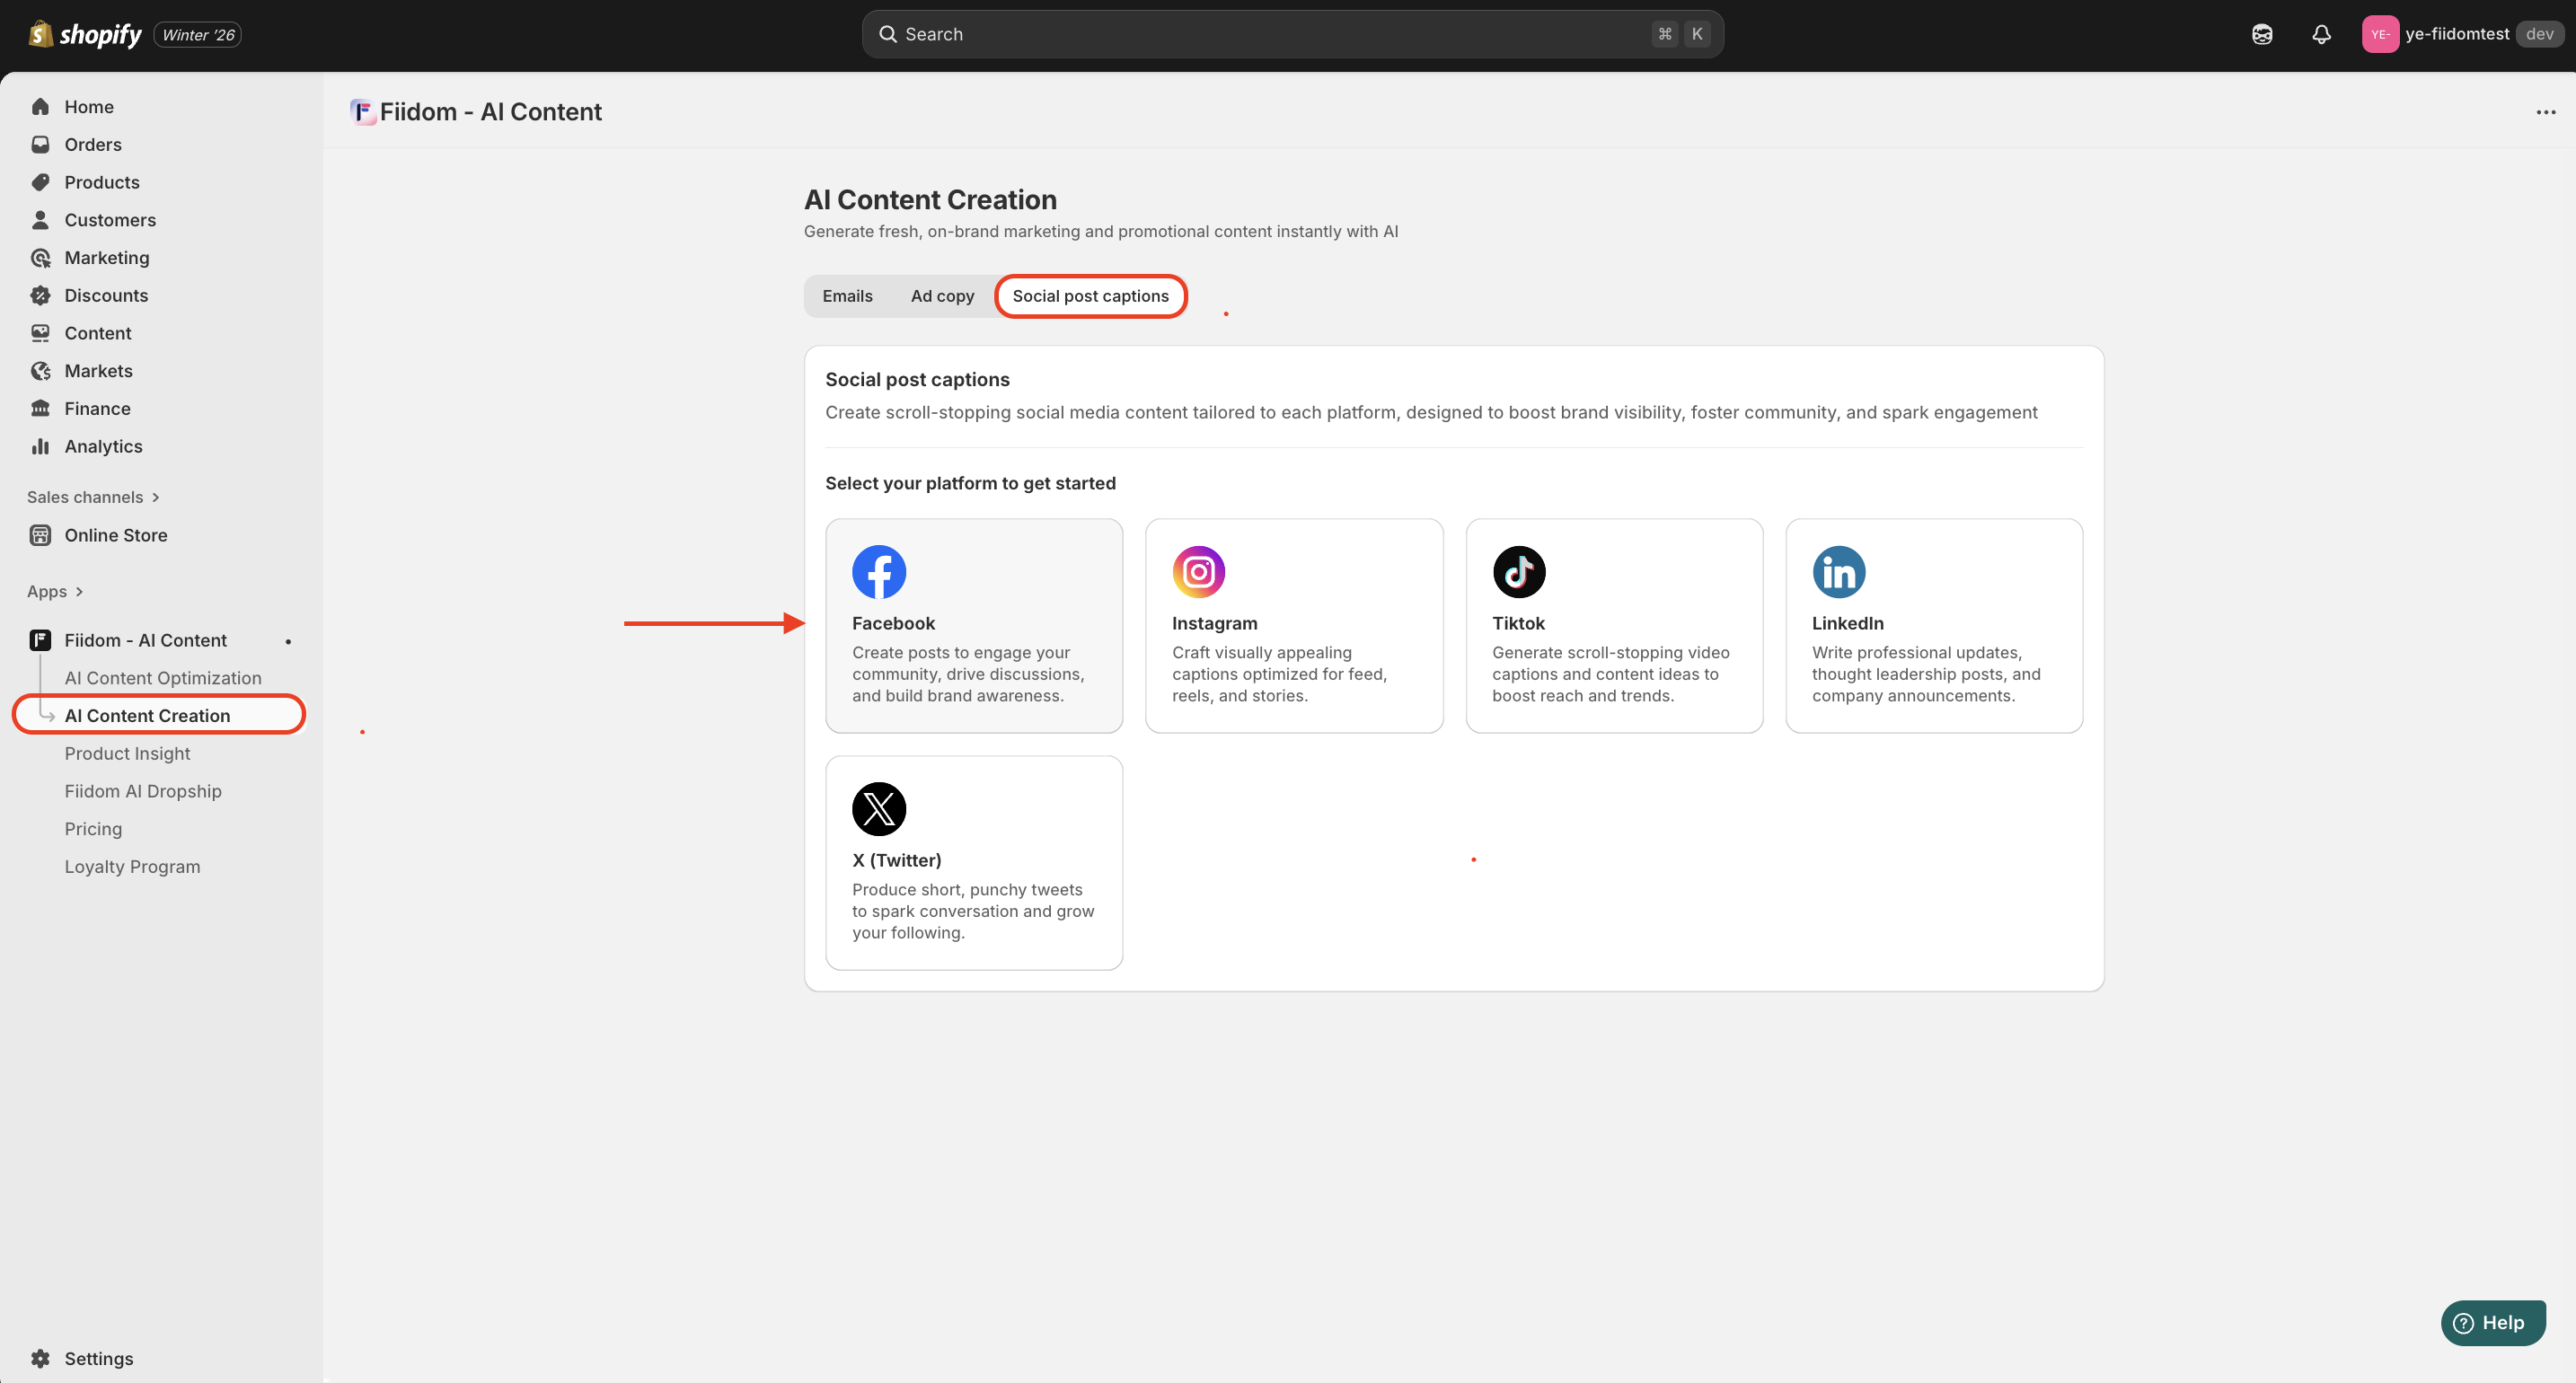Expand the Sales channels section
The height and width of the screenshot is (1383, 2576).
point(93,497)
